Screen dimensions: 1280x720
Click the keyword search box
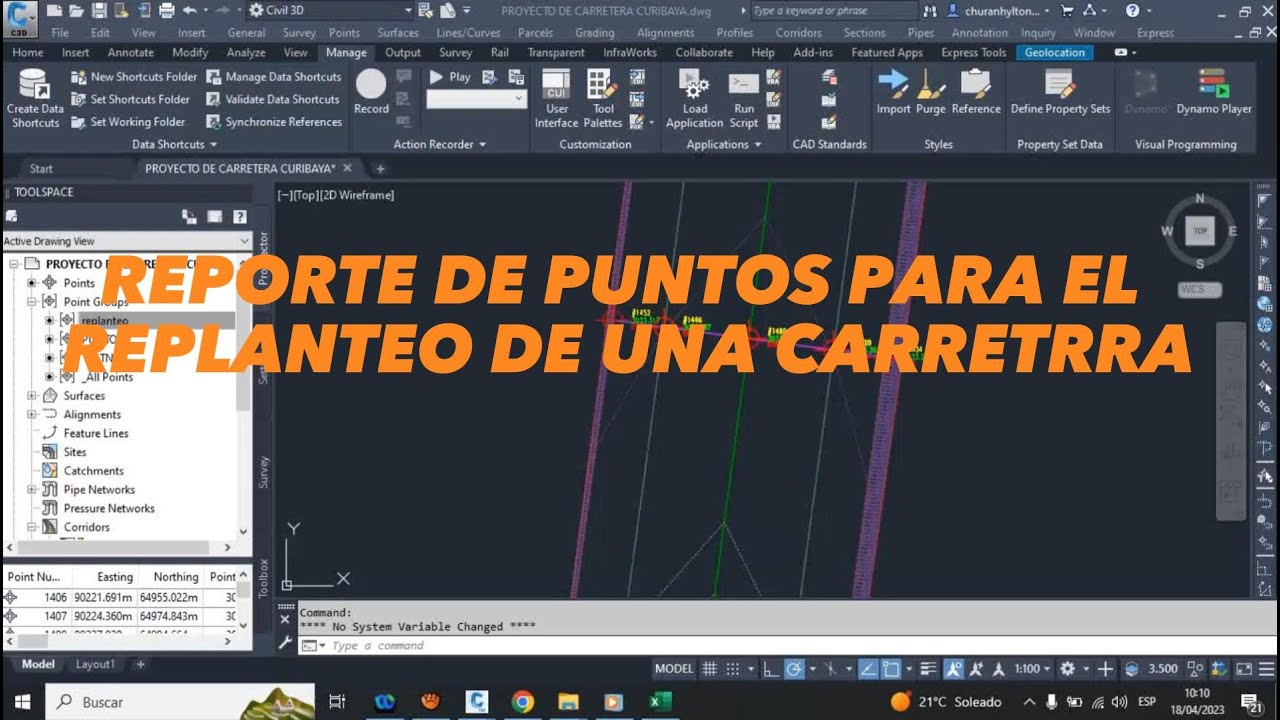click(x=833, y=10)
